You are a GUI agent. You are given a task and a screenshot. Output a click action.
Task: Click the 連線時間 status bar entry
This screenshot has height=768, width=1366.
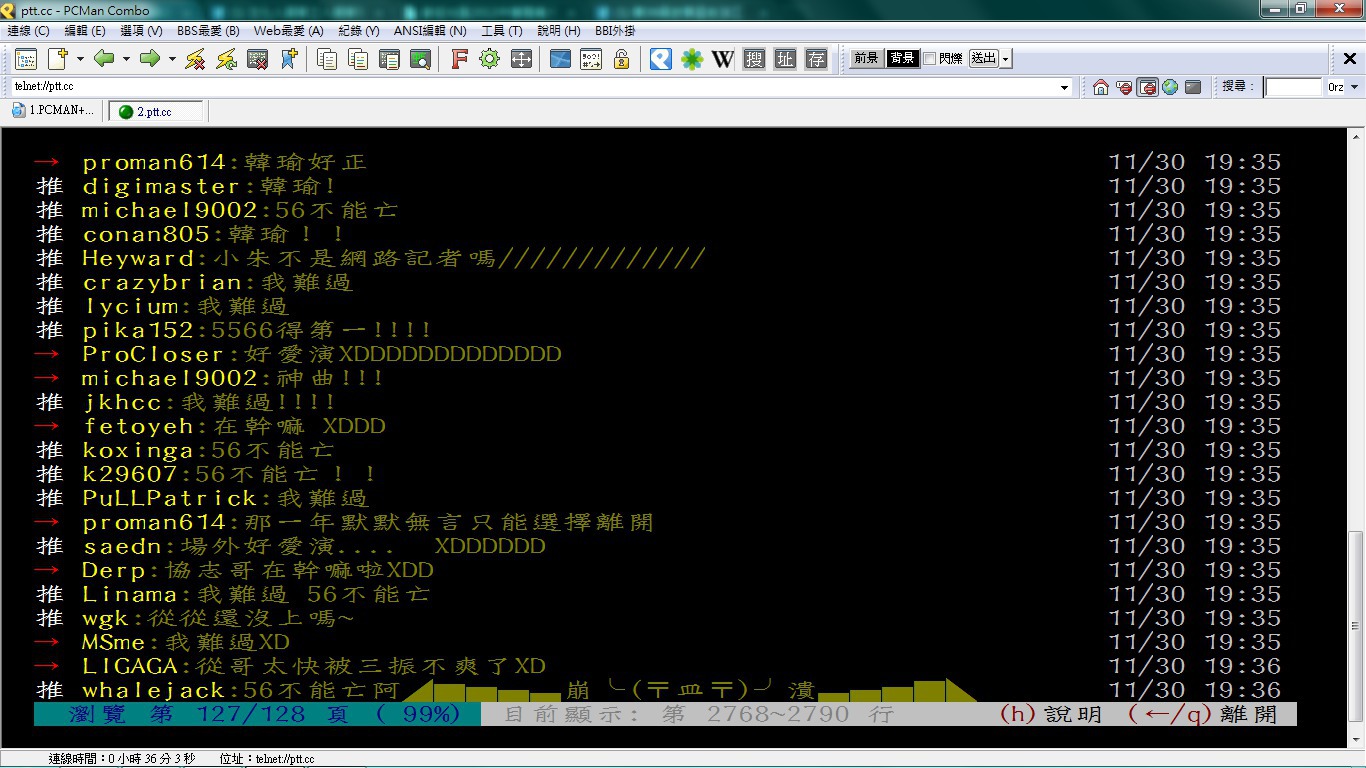(x=122, y=759)
